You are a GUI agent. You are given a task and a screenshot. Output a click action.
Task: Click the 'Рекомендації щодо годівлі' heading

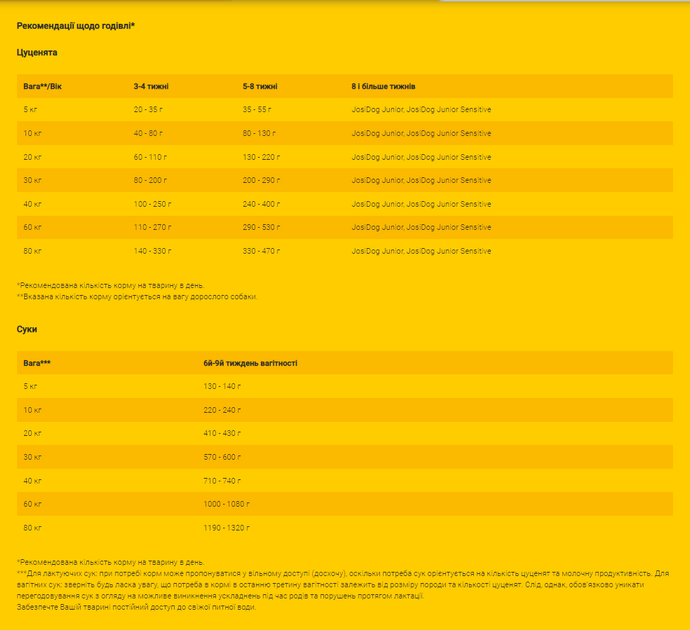coord(75,26)
